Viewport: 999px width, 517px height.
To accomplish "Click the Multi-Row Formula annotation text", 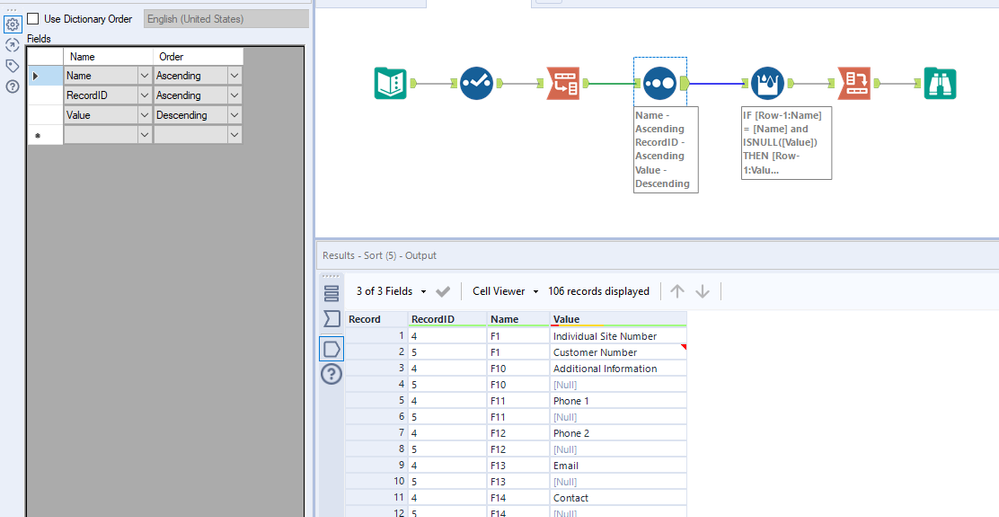I will pyautogui.click(x=786, y=143).
